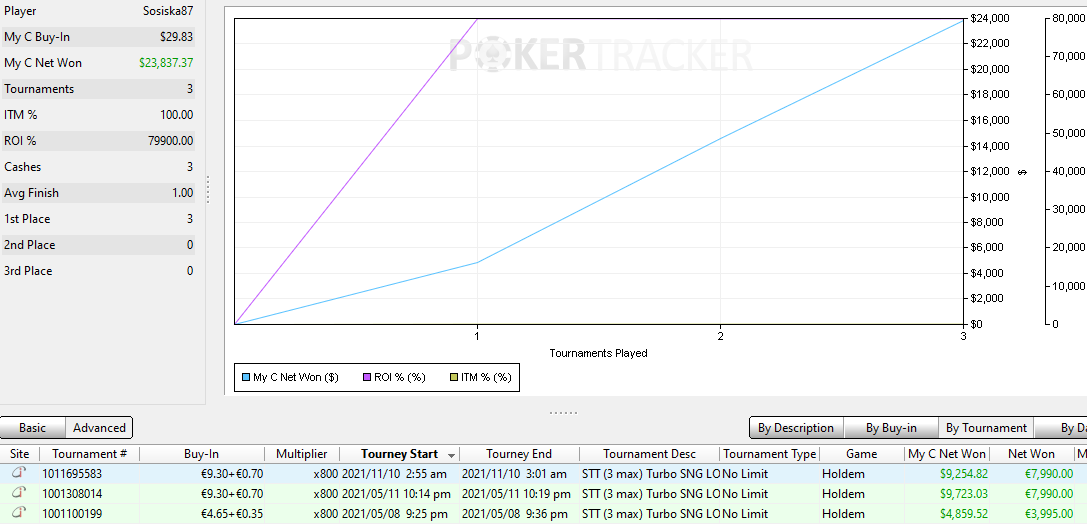Image resolution: width=1087 pixels, height=528 pixels.
Task: Sort by Buy-In column header
Action: pos(201,454)
